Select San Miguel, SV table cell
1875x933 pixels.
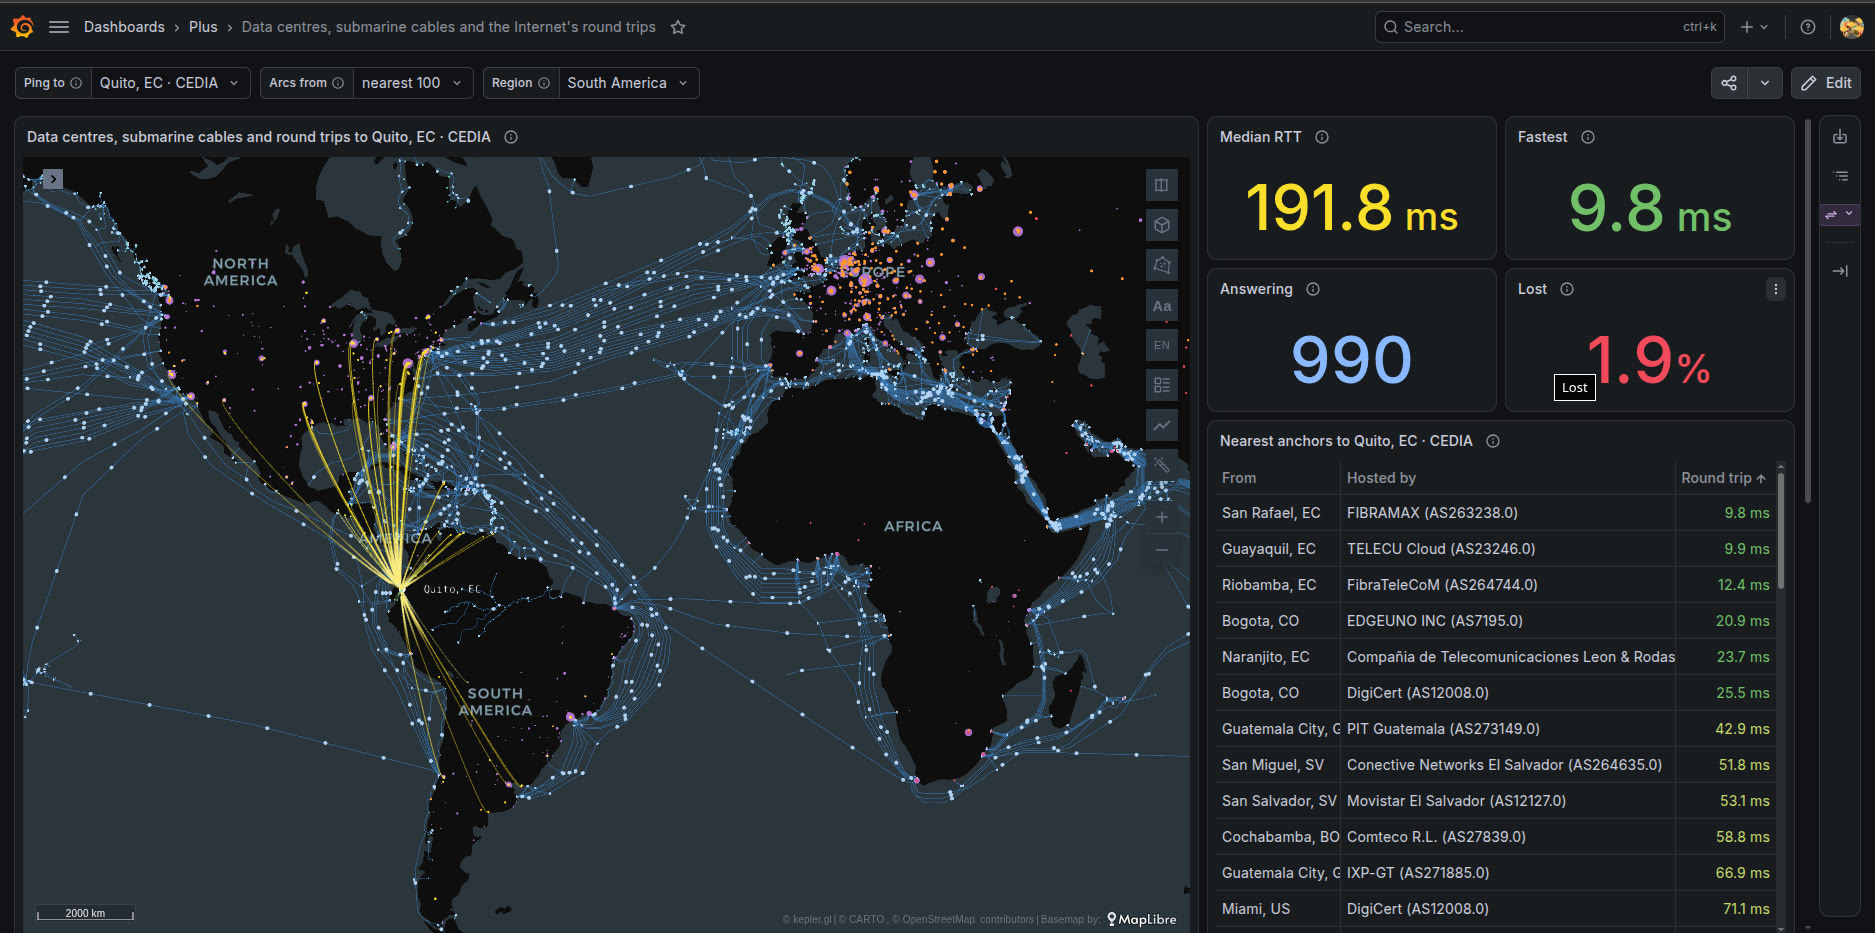click(1278, 765)
